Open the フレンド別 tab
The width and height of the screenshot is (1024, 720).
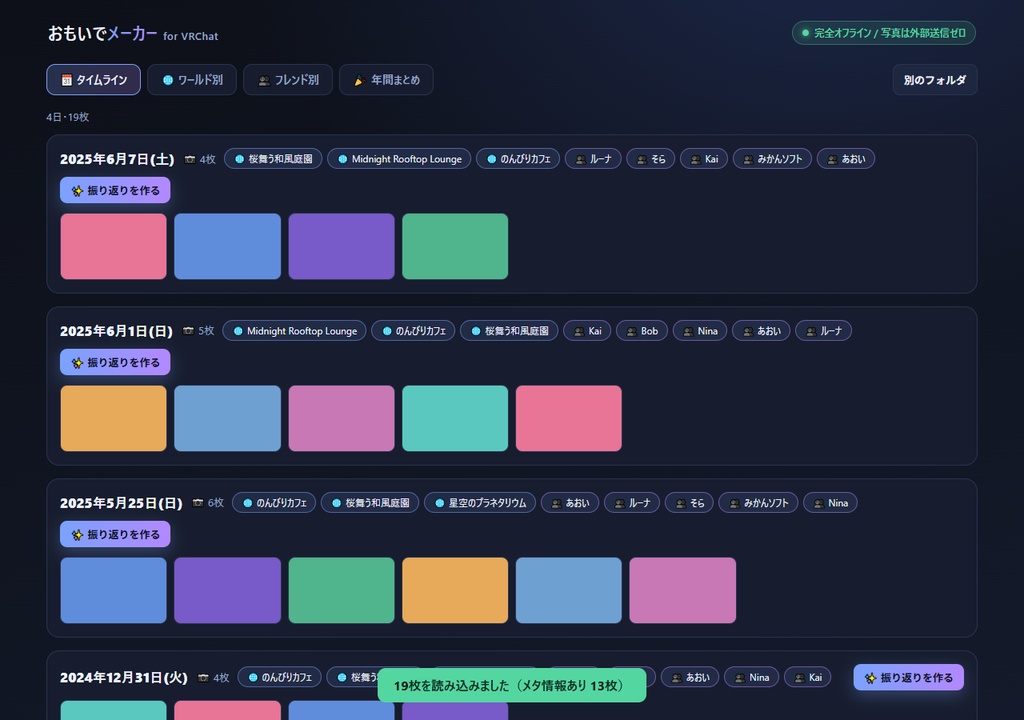tap(288, 80)
